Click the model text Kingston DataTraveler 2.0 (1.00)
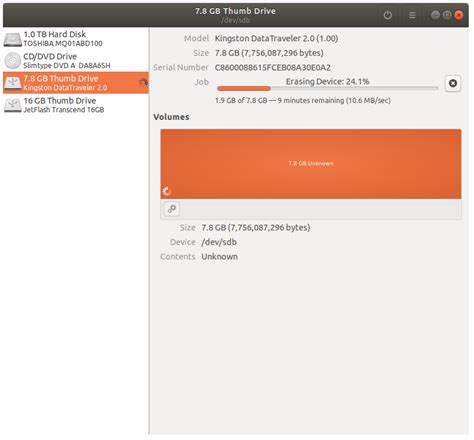 tap(276, 38)
